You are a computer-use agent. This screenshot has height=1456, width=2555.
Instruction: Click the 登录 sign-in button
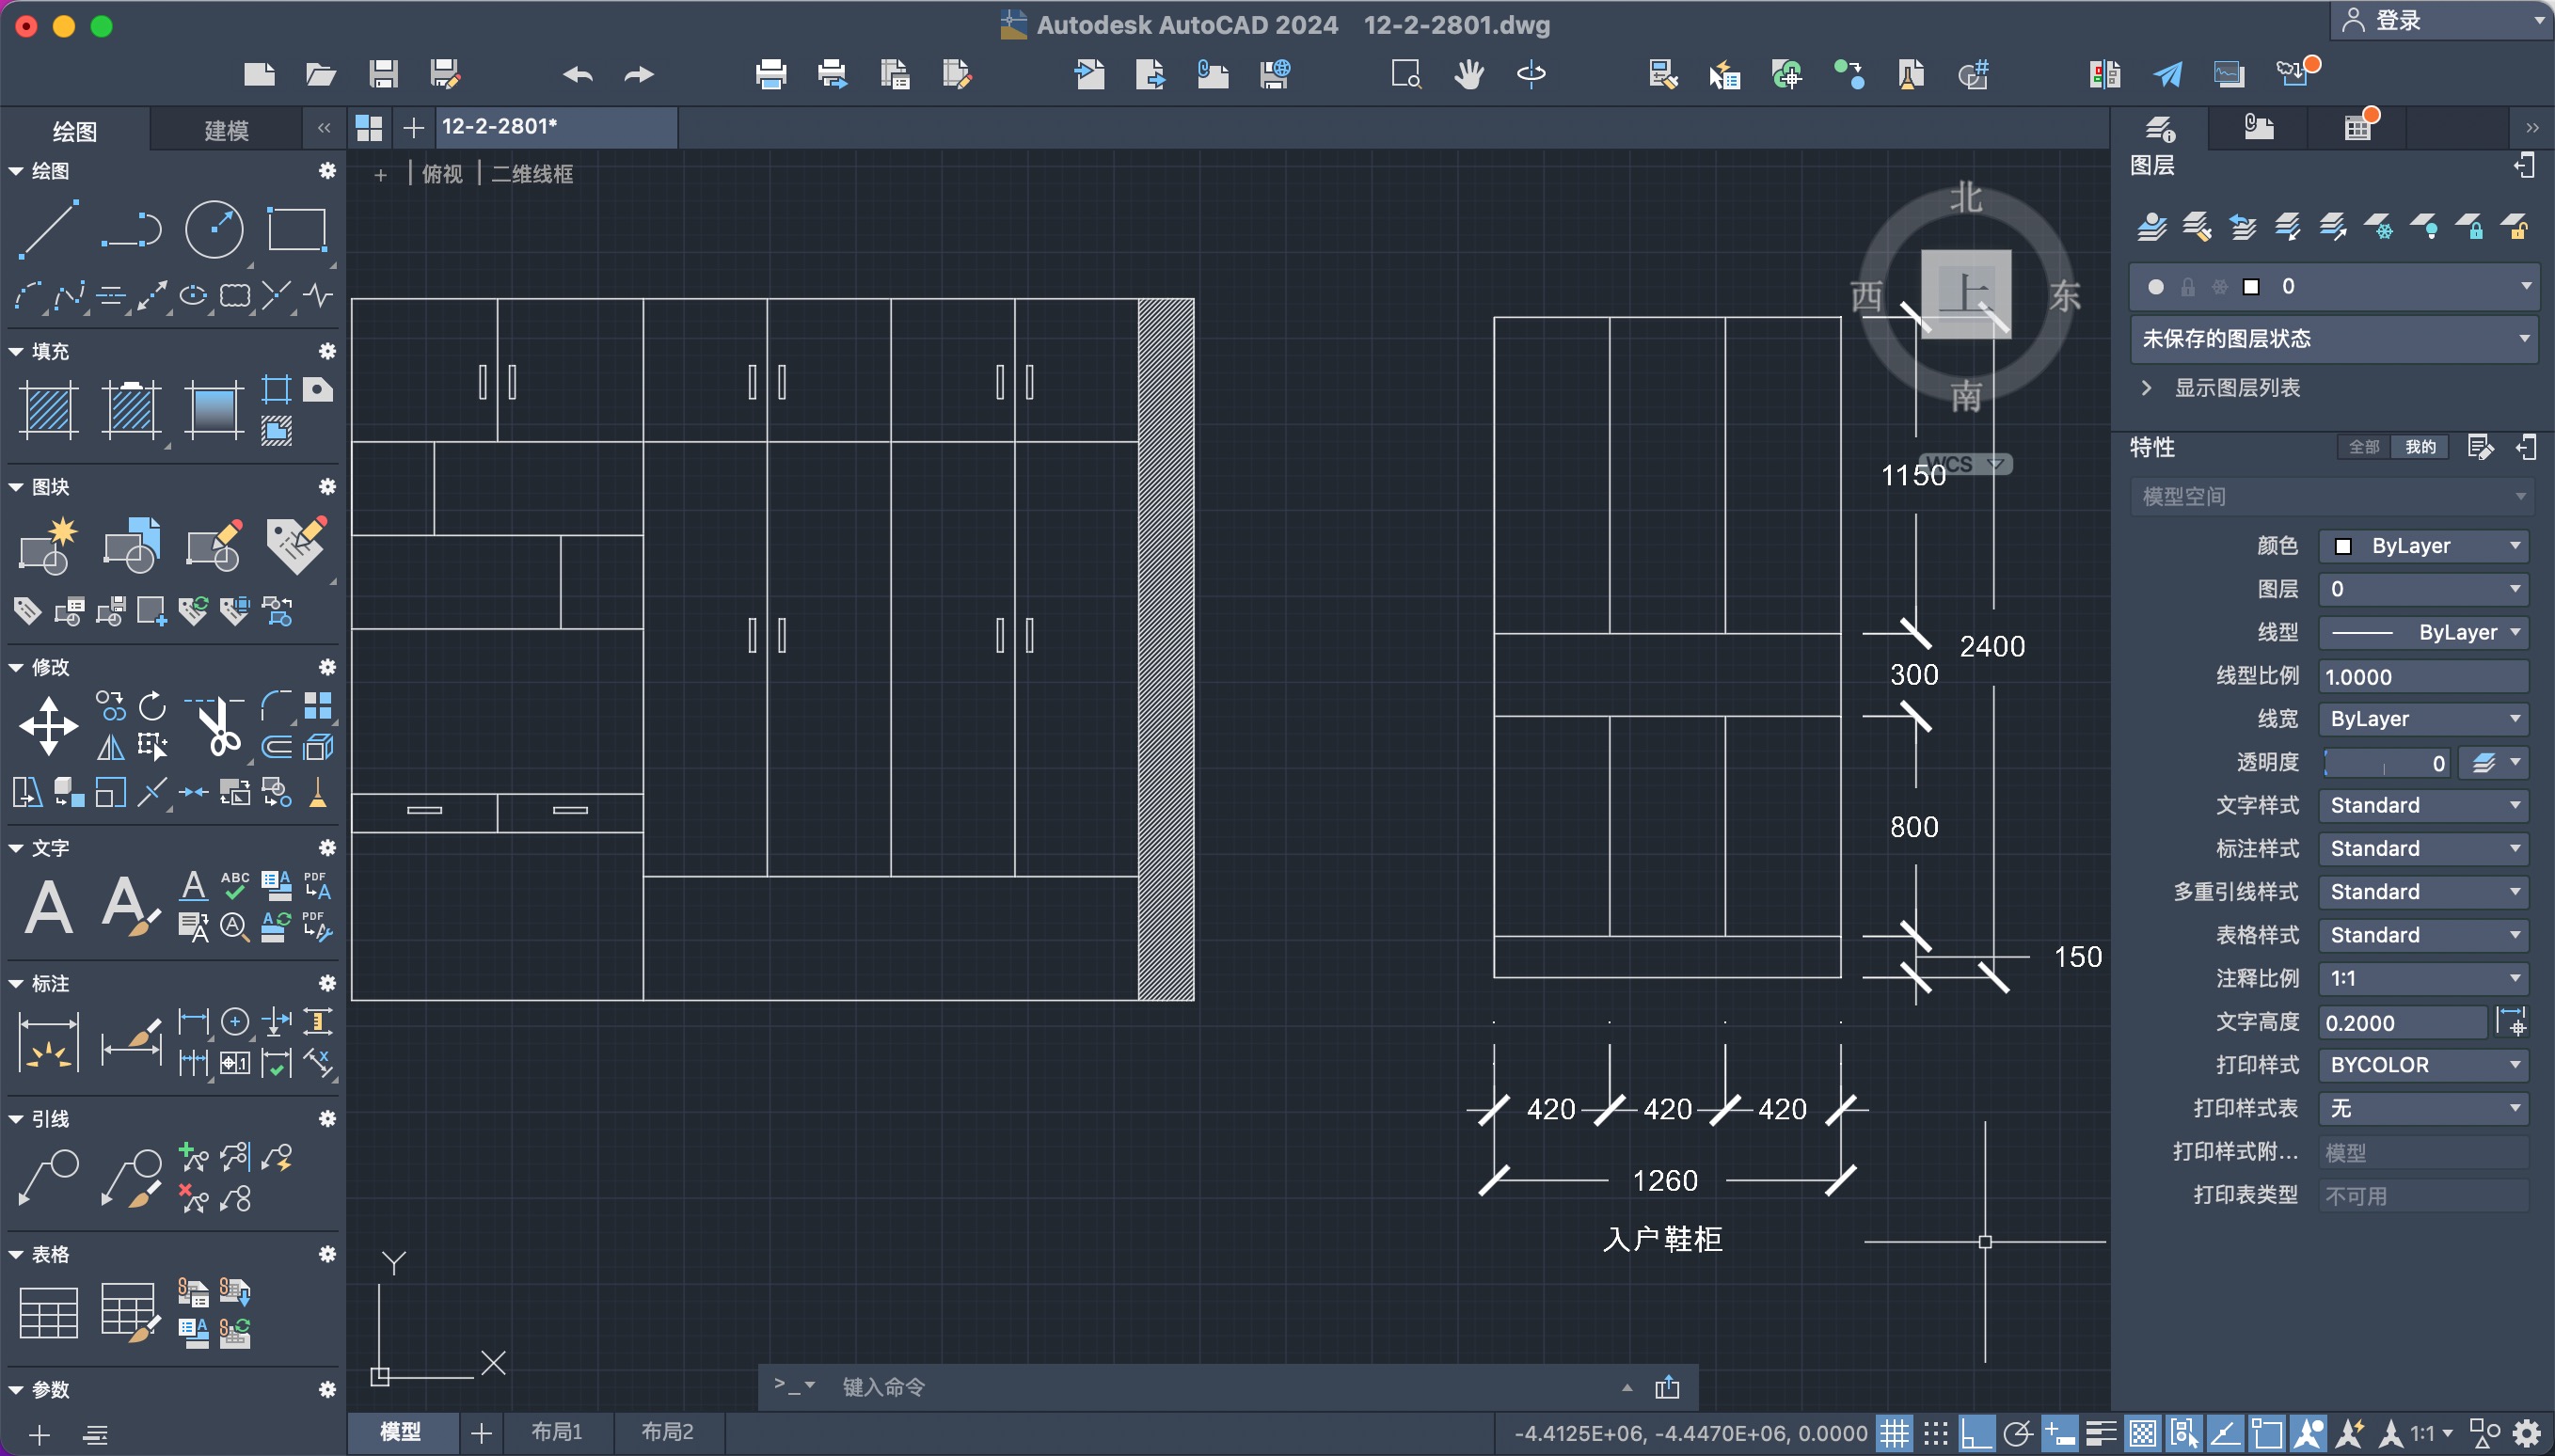click(x=2396, y=20)
